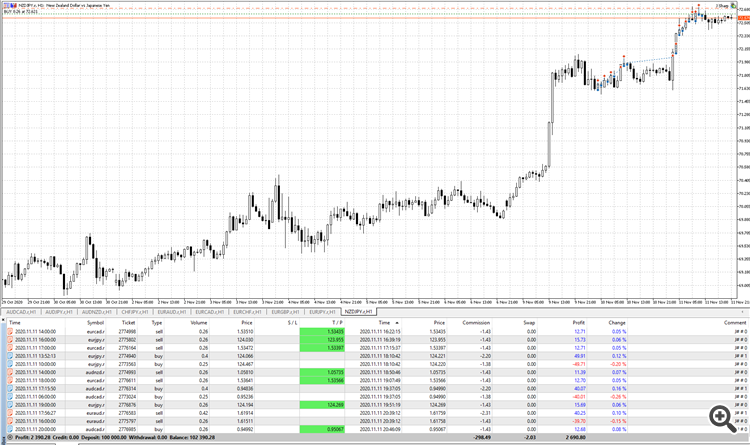Sort history by Commission column header
This screenshot has height=445, width=750.
(476, 323)
